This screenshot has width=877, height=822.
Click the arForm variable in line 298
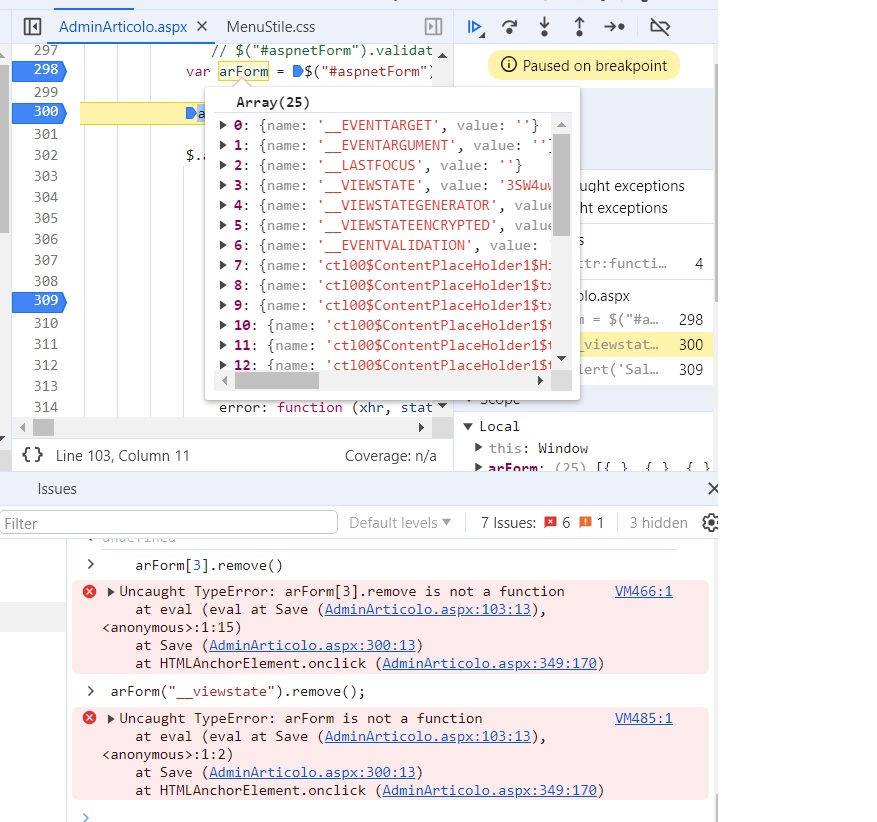243,71
